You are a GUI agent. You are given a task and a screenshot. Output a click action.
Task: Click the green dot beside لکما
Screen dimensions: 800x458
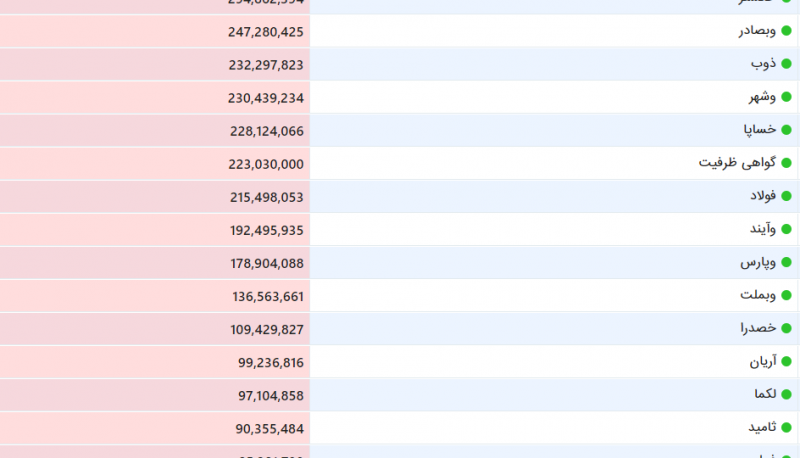(784, 394)
